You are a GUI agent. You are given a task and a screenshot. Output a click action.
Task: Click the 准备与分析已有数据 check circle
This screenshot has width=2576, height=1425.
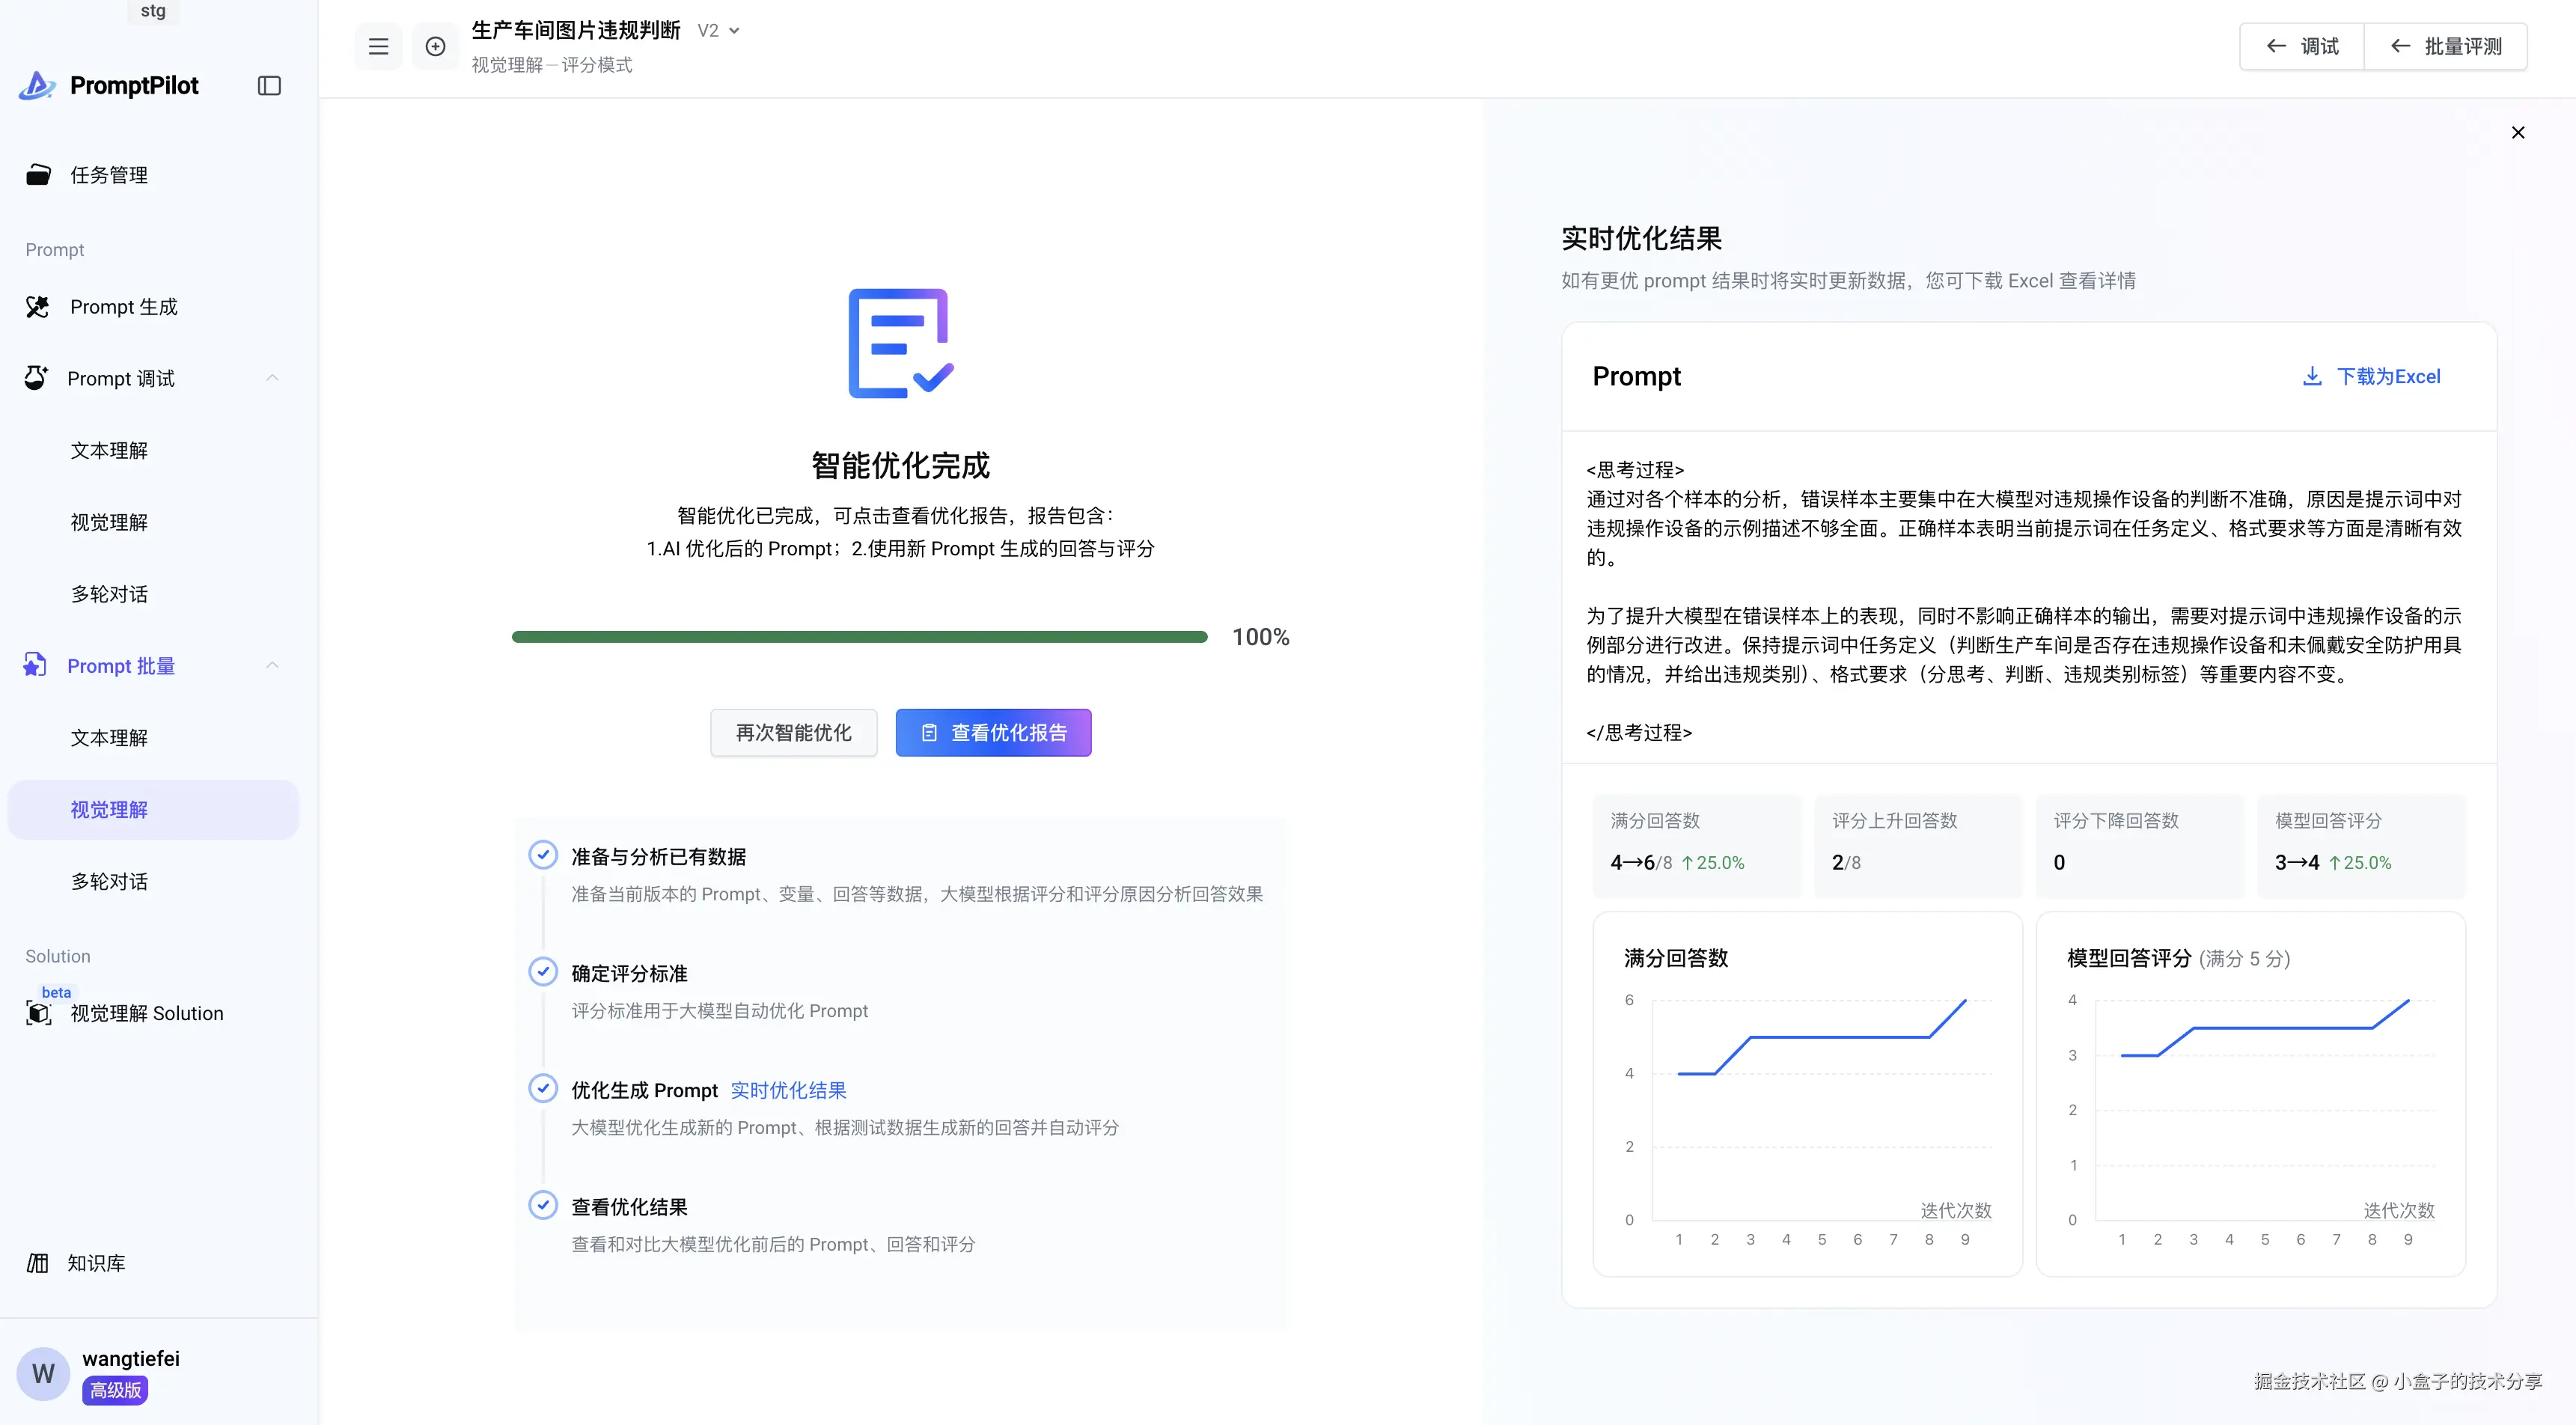coord(543,855)
